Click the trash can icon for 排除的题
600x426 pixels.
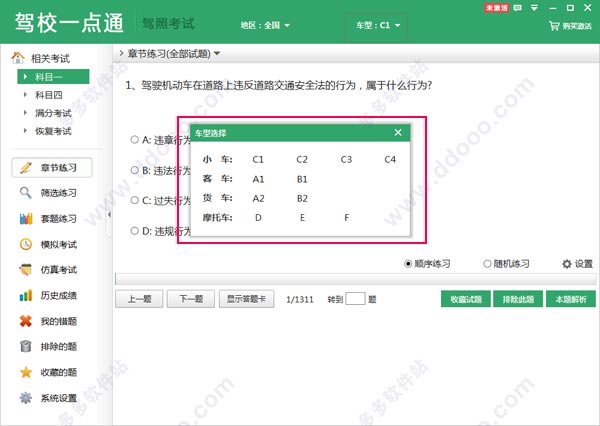click(26, 346)
